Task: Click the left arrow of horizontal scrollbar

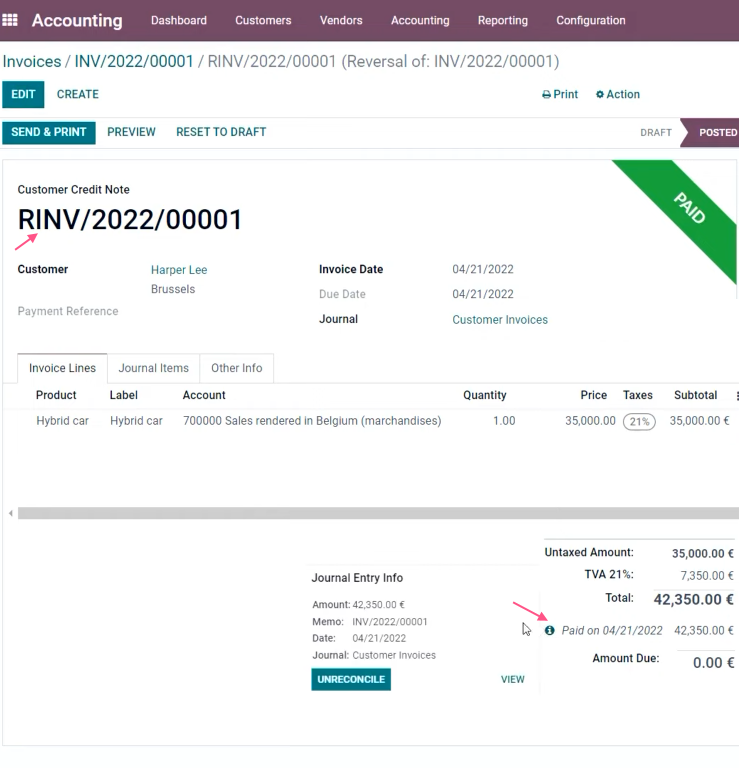Action: 10,513
